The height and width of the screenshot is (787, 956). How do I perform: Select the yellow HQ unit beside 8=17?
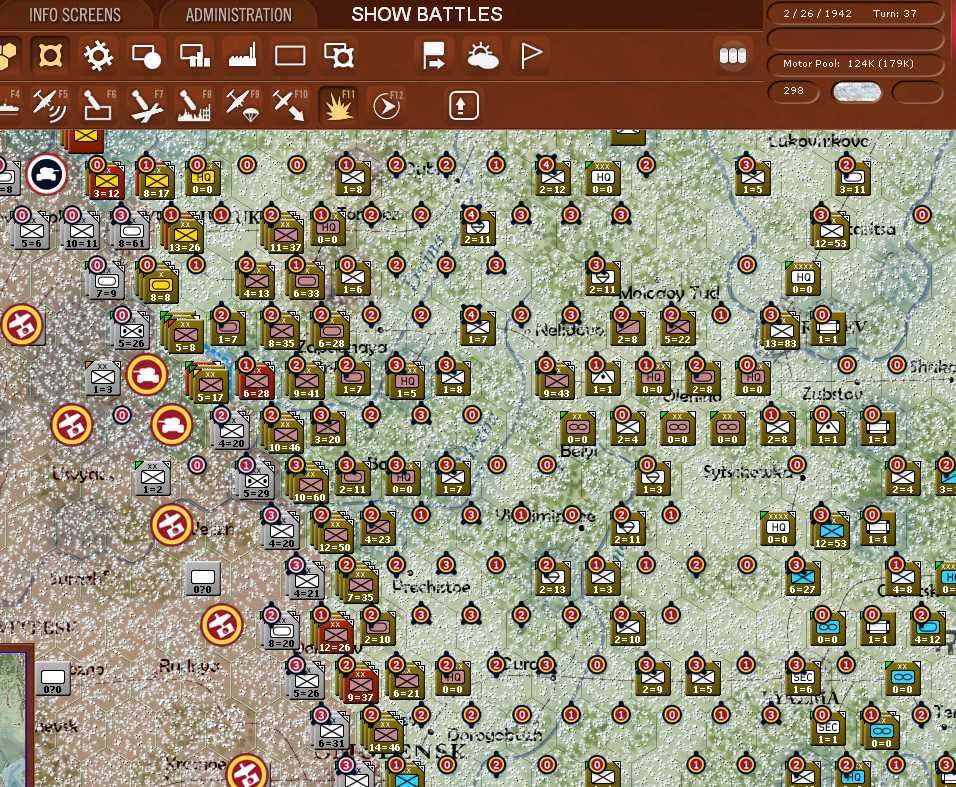tap(204, 179)
